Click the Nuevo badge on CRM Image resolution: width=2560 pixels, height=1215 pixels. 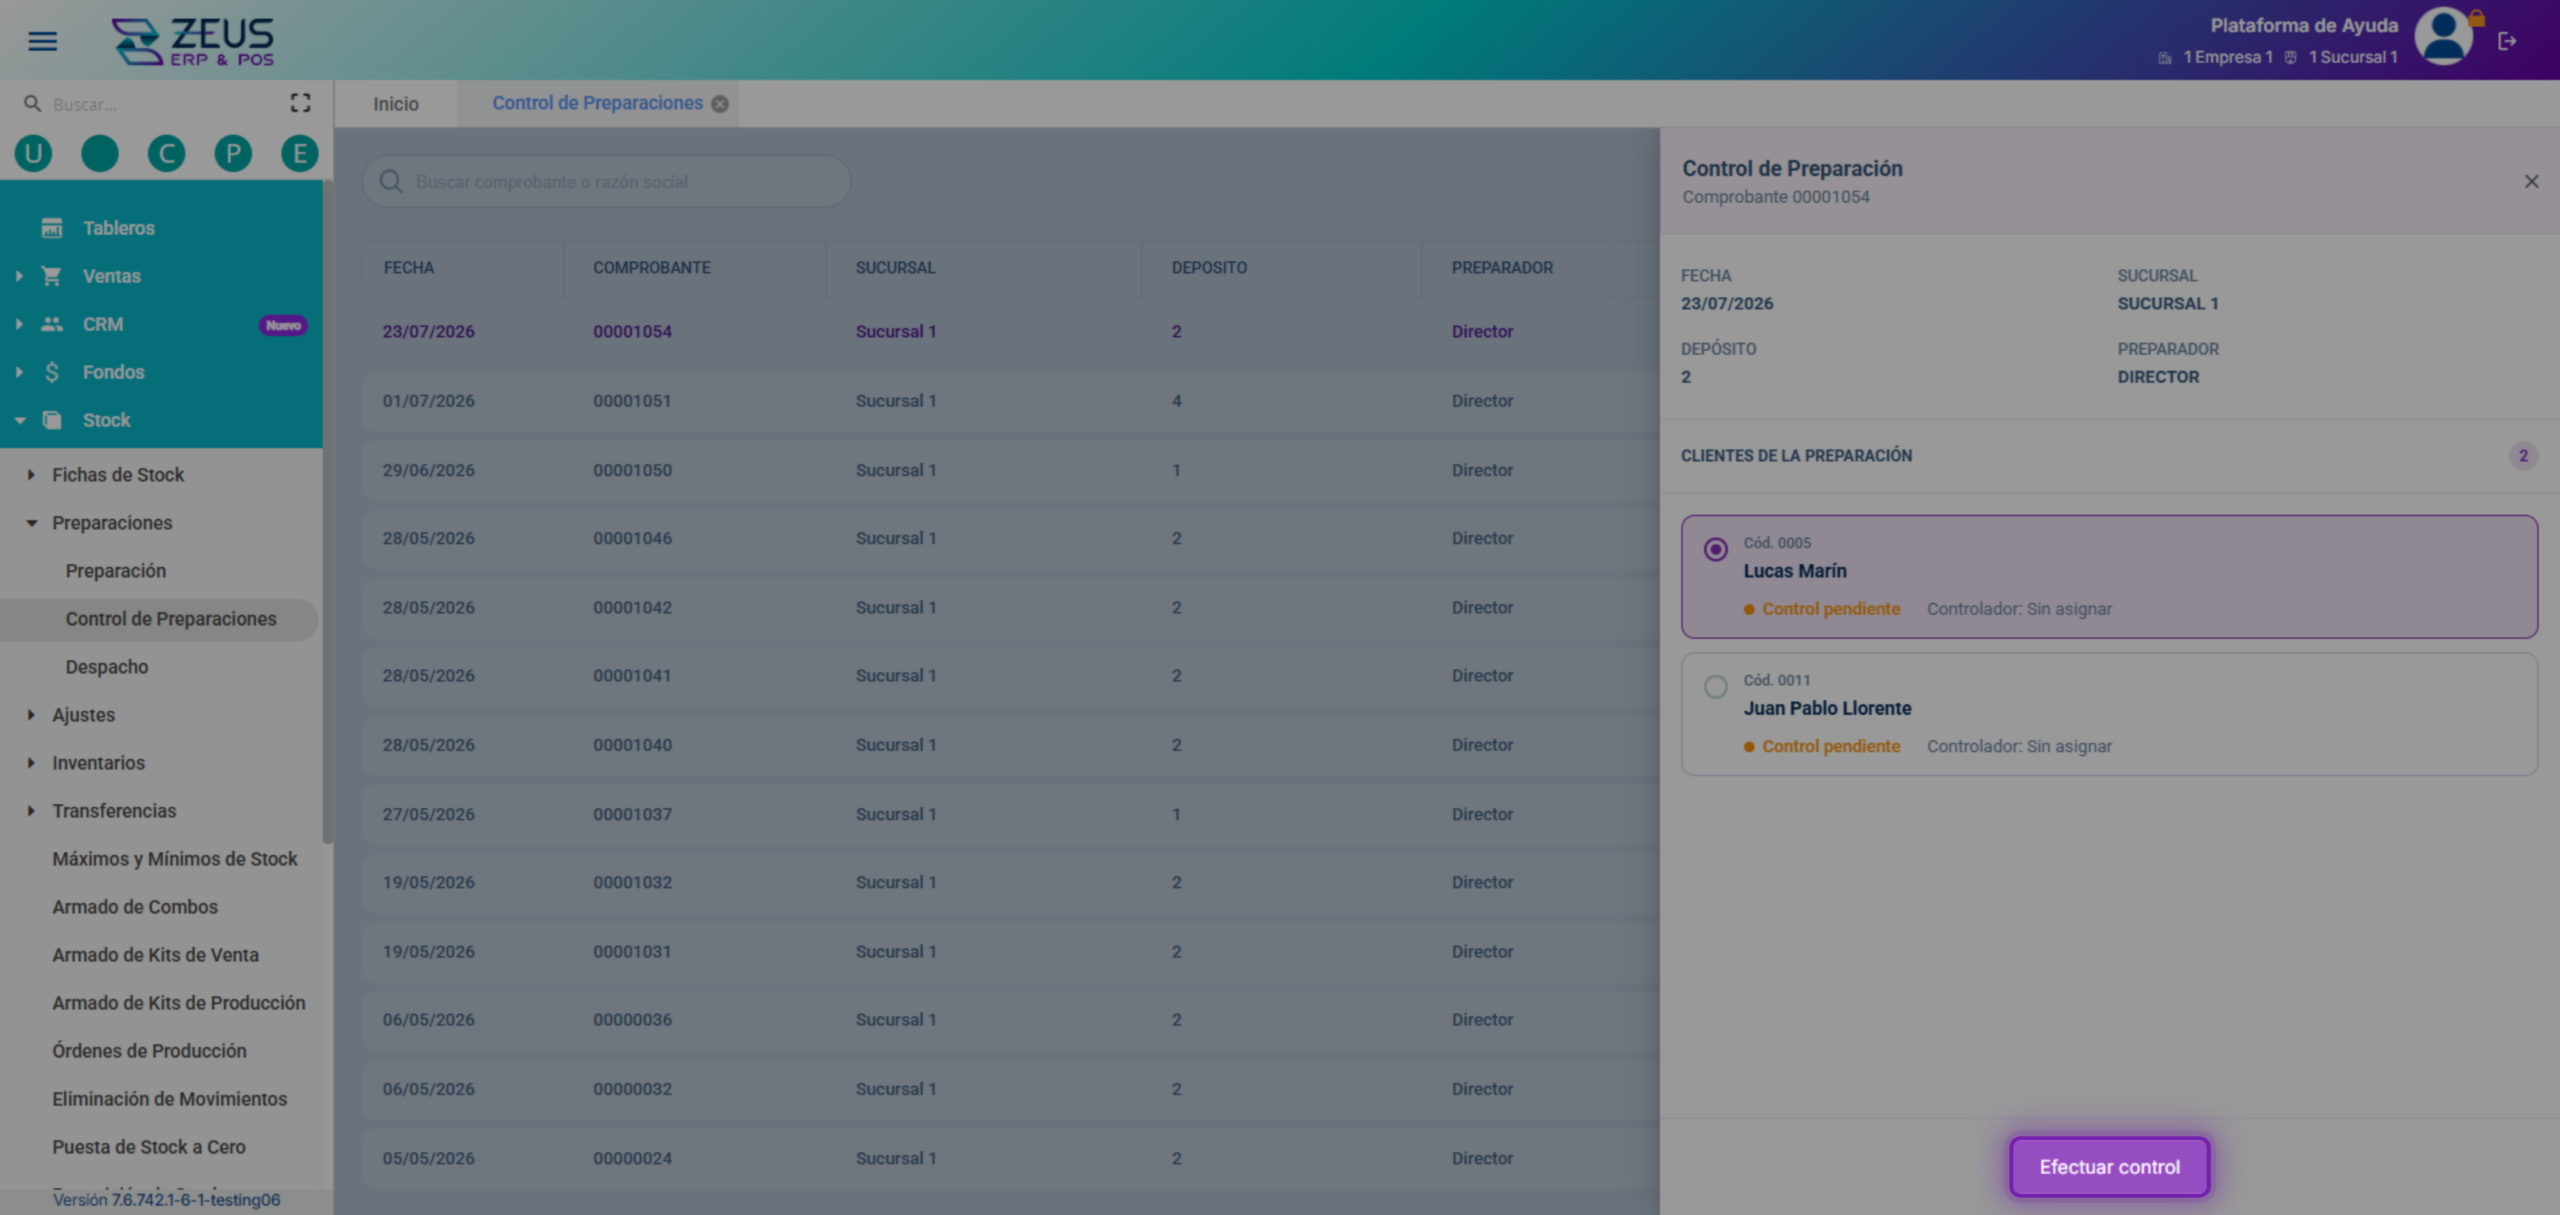coord(283,325)
